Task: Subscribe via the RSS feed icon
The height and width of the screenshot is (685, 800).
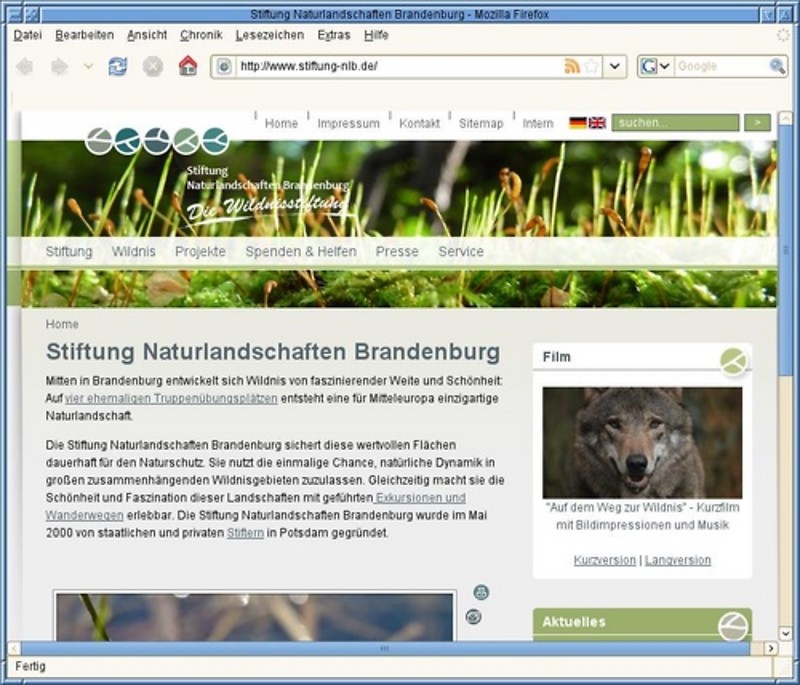Action: point(572,66)
